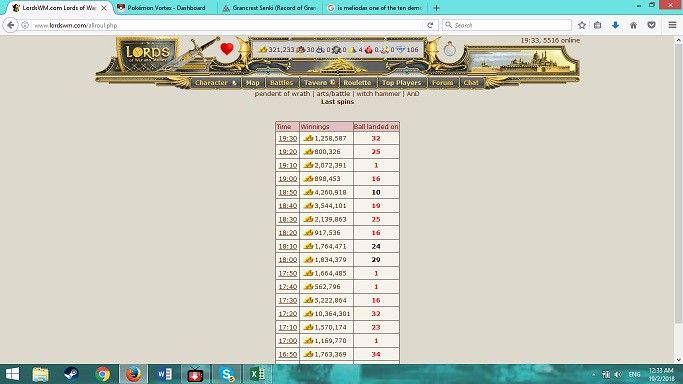Image resolution: width=683 pixels, height=384 pixels.
Task: Click the red heart health icon
Action: click(227, 49)
